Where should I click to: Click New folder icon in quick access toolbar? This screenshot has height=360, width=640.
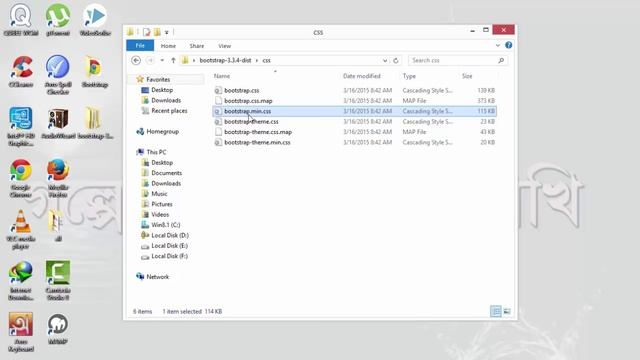pyautogui.click(x=157, y=32)
